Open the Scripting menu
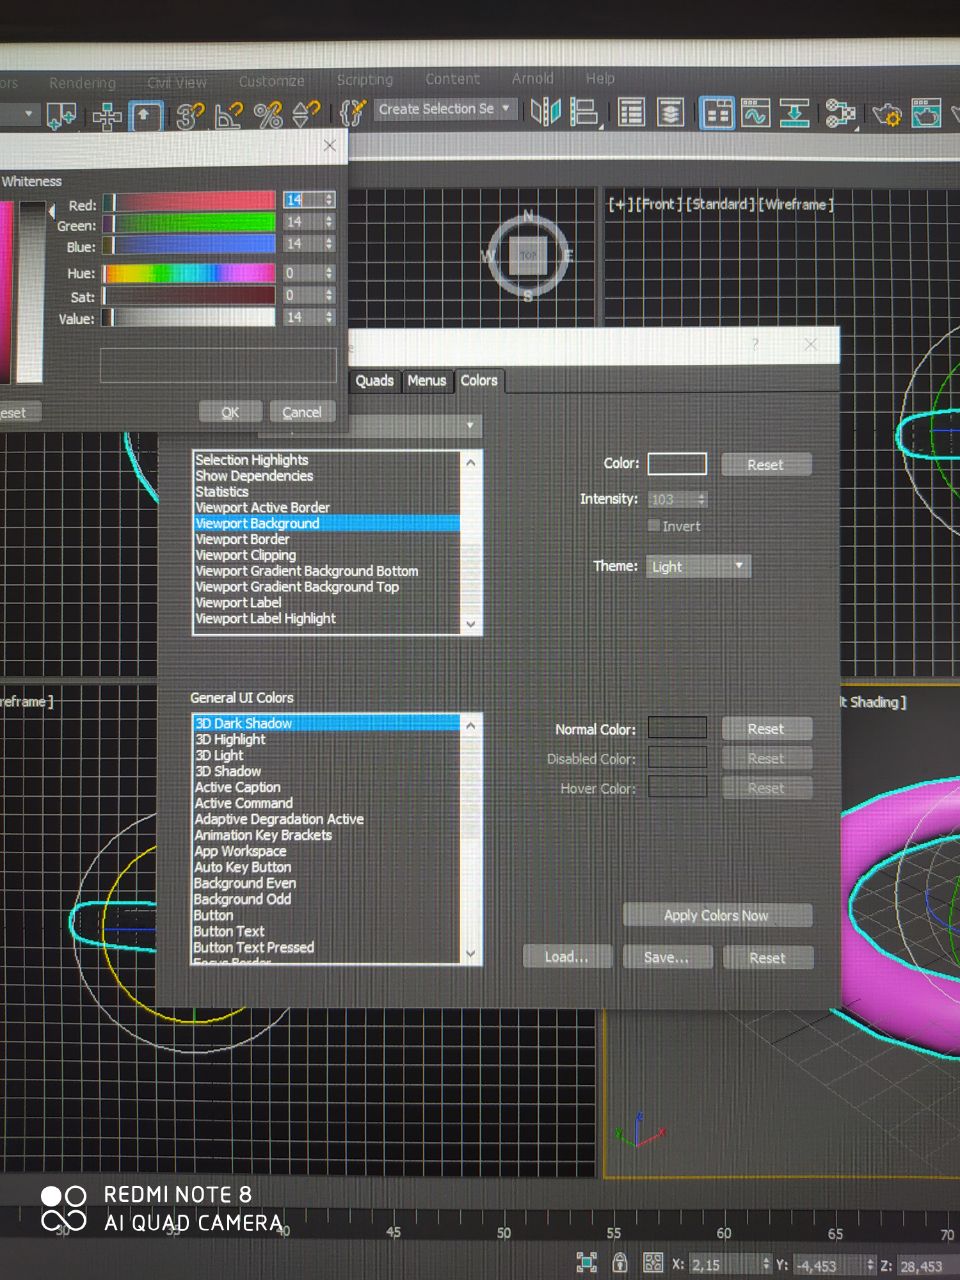The image size is (960, 1280). point(365,80)
